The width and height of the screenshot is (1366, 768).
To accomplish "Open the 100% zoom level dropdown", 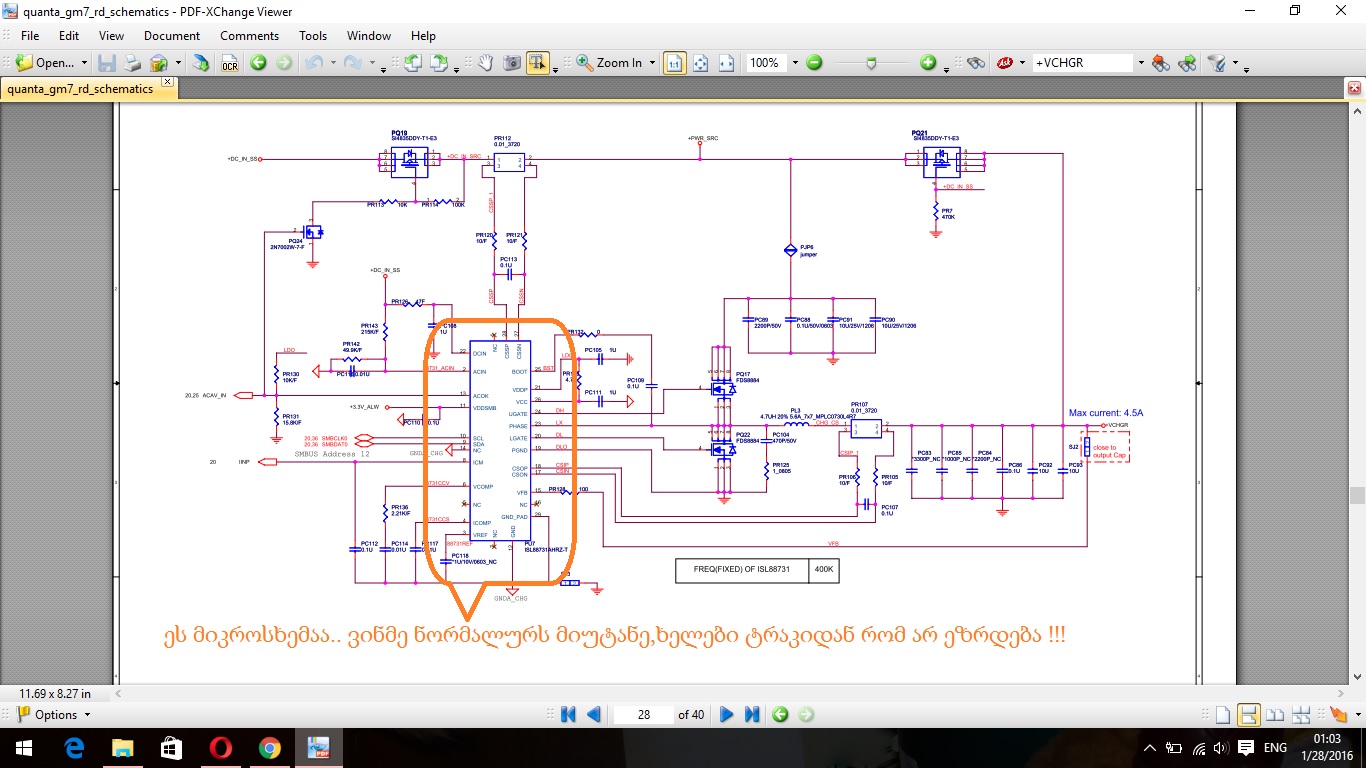I will coord(795,63).
